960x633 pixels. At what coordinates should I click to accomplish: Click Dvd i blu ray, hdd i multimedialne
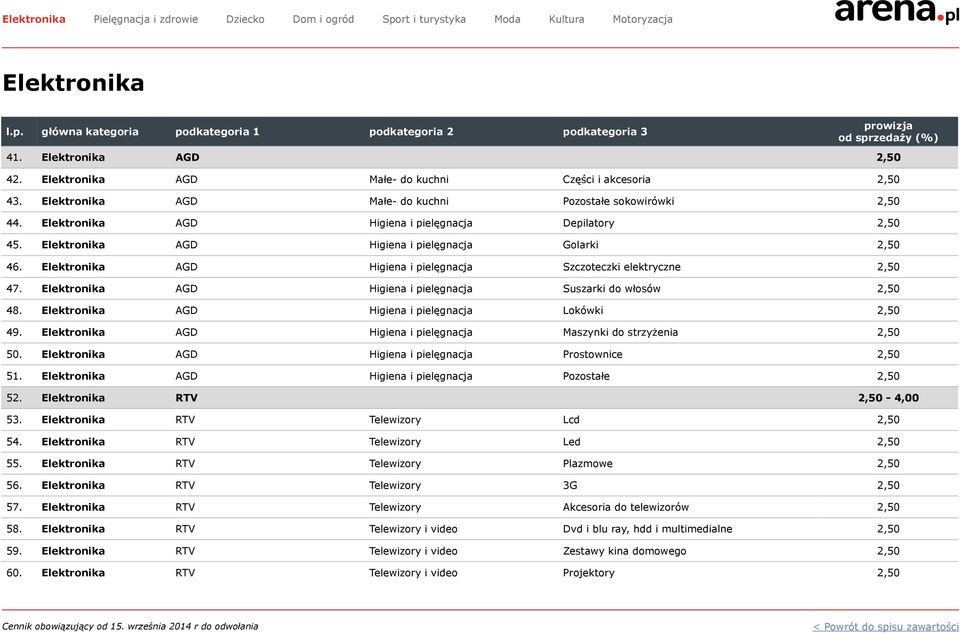click(647, 530)
